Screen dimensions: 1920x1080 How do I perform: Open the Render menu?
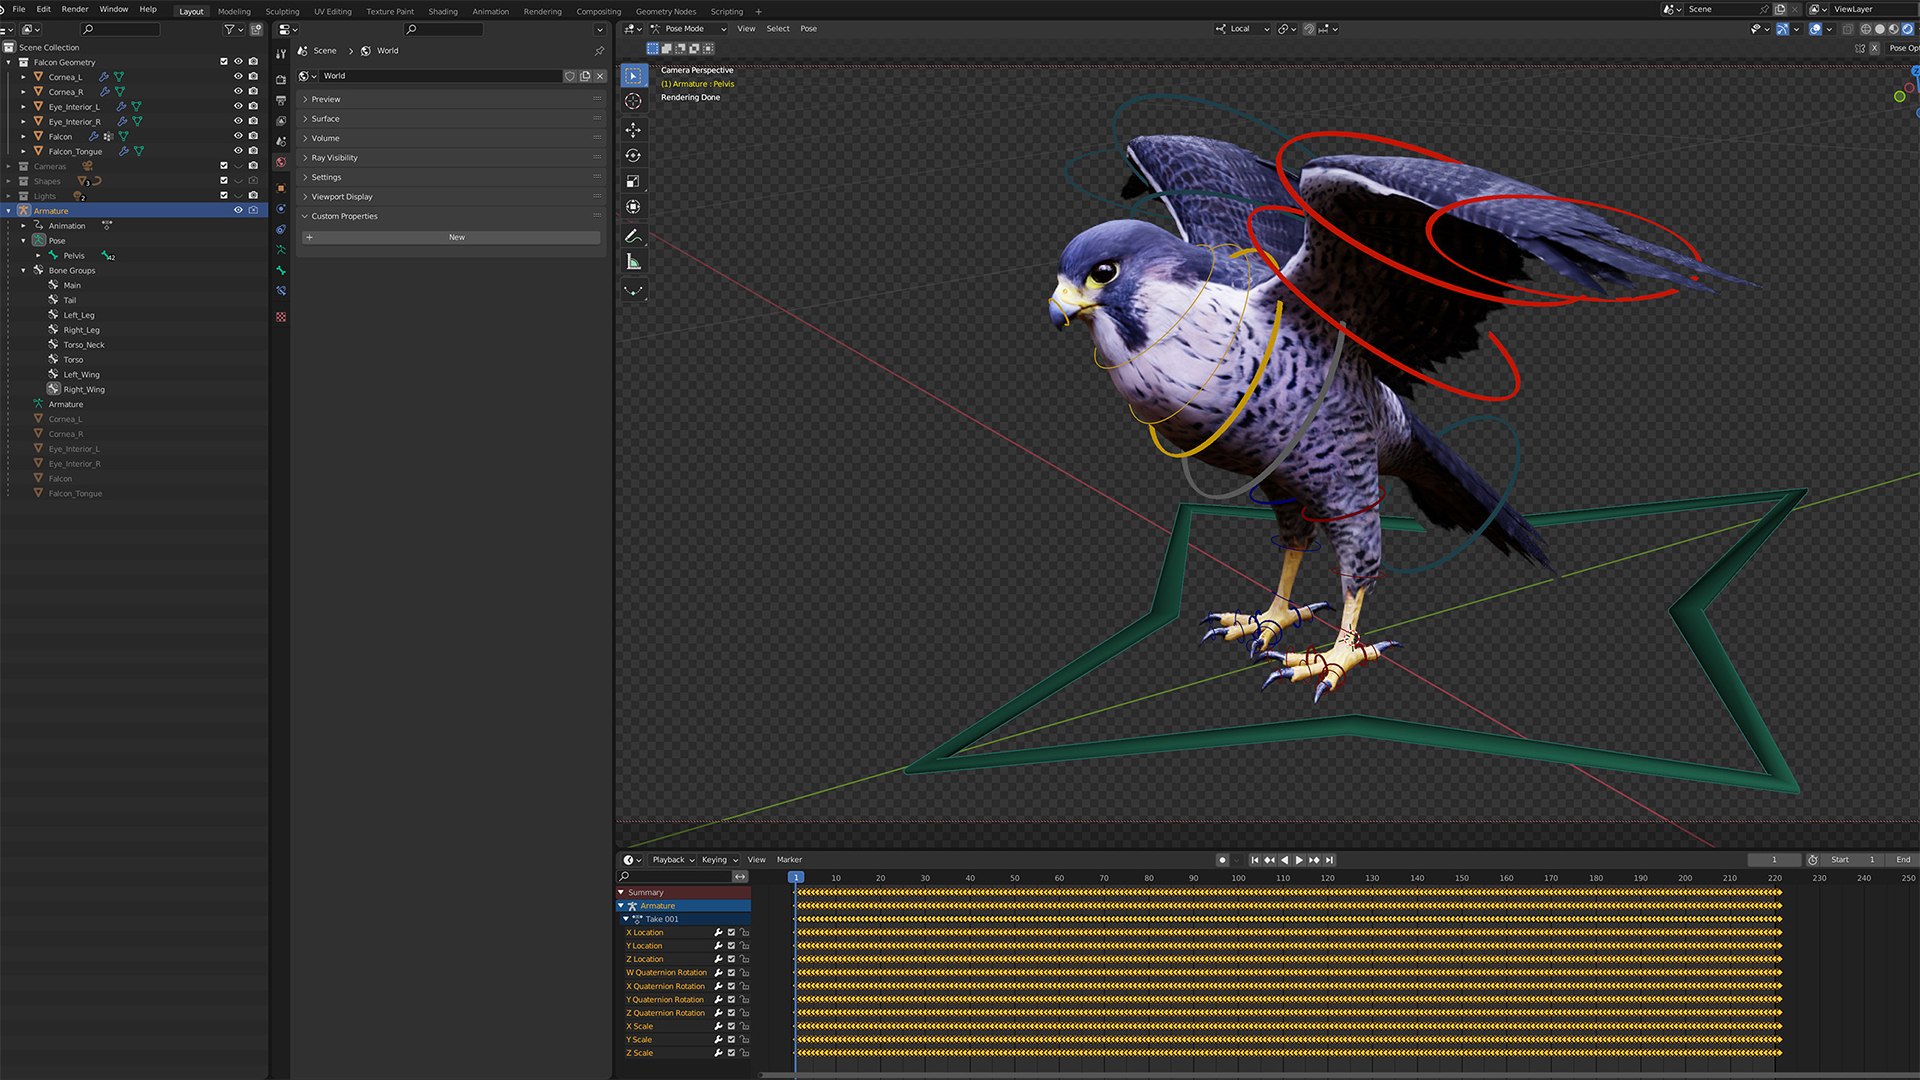pos(75,9)
